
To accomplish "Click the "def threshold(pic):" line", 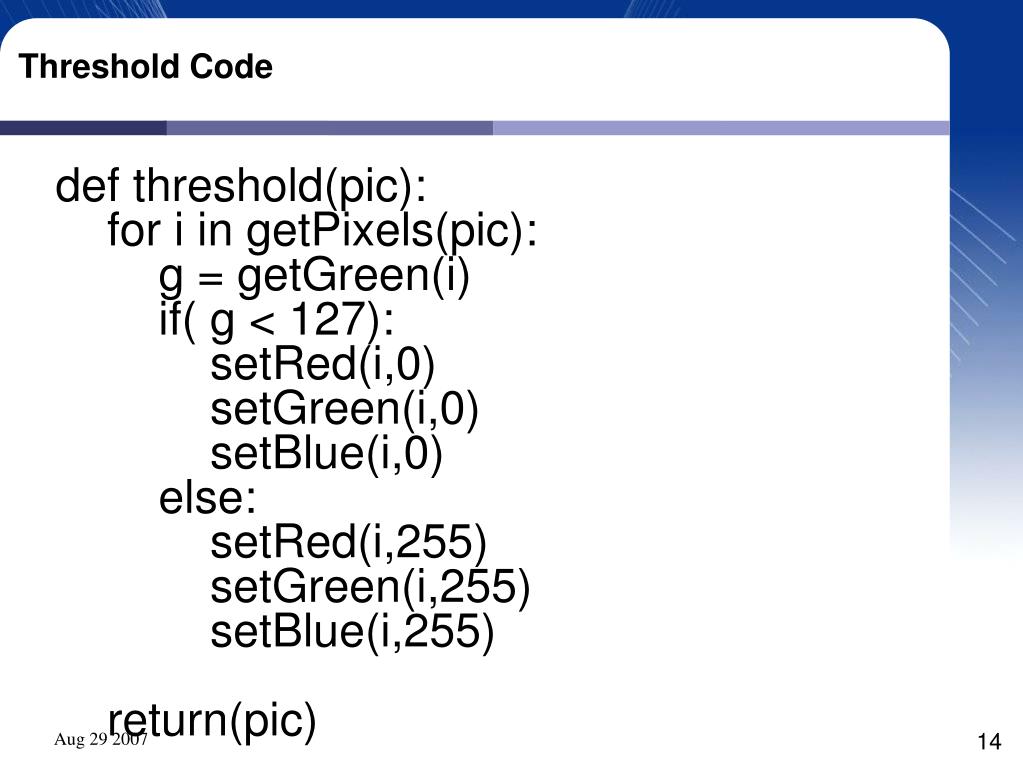I will pyautogui.click(x=241, y=187).
